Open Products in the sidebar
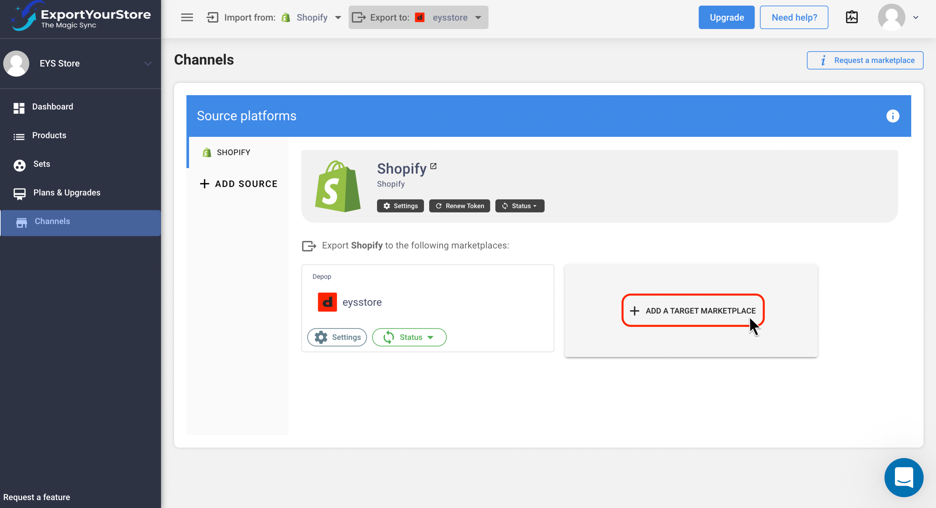 click(x=81, y=136)
